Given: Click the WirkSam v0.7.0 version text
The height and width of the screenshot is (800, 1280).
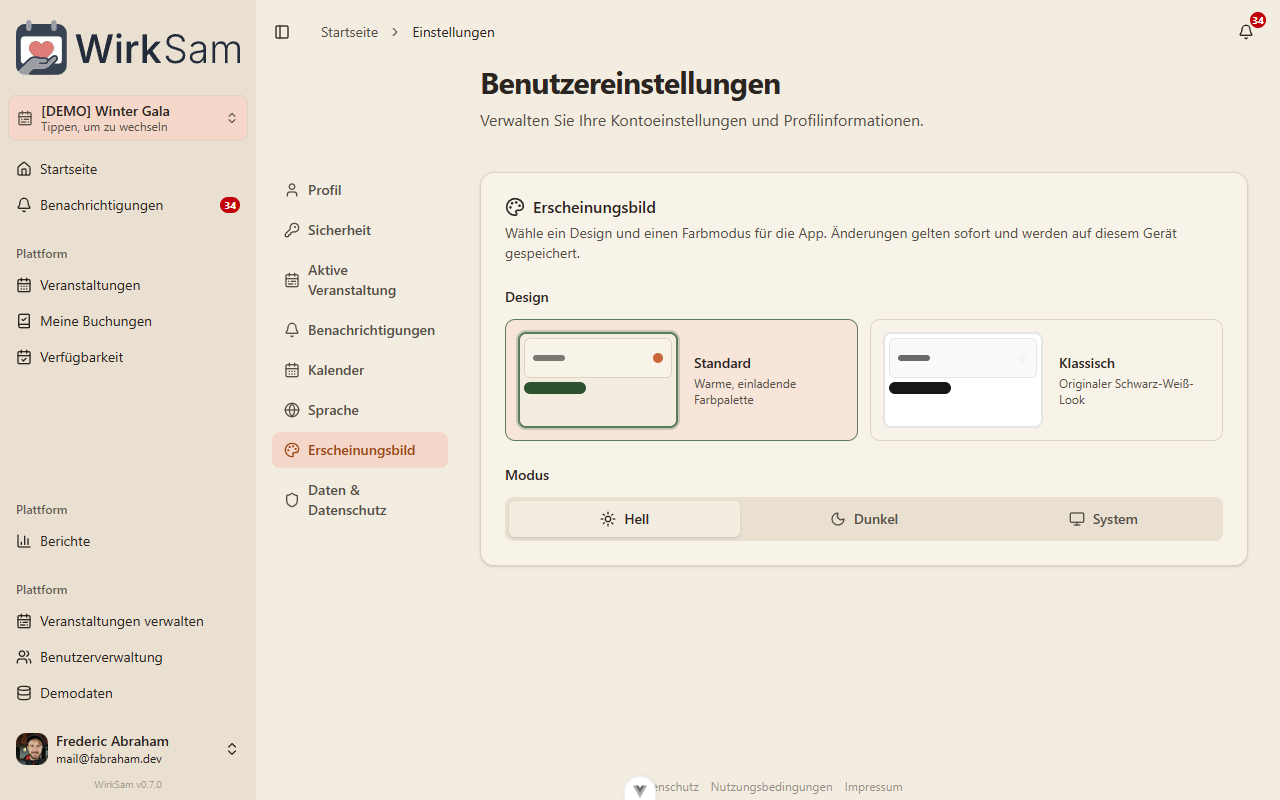Looking at the screenshot, I should click(128, 785).
